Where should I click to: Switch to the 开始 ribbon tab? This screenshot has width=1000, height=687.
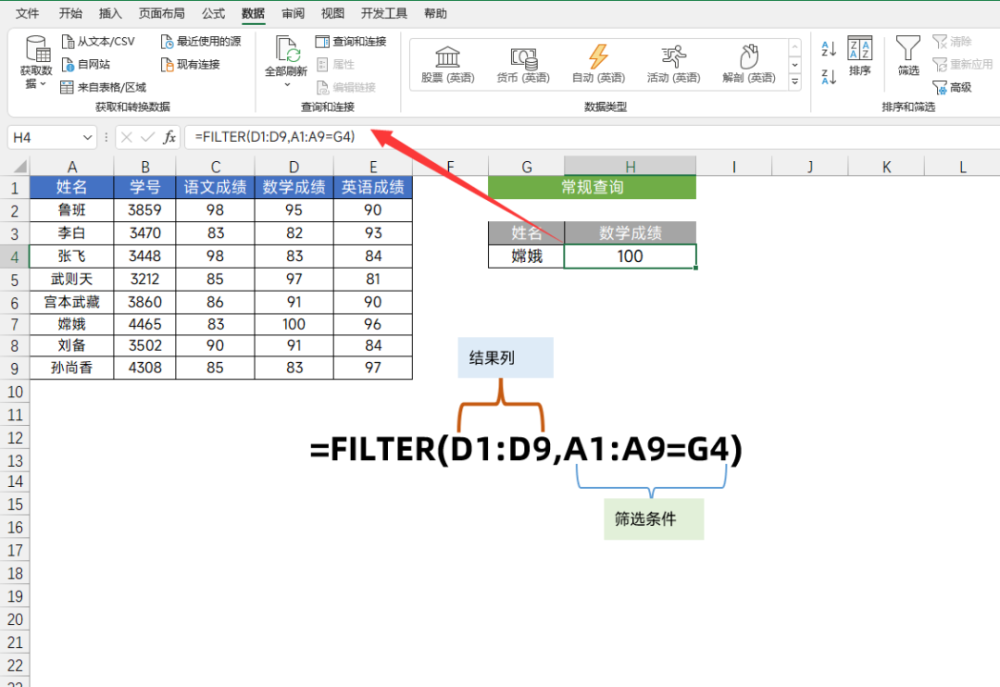click(70, 13)
